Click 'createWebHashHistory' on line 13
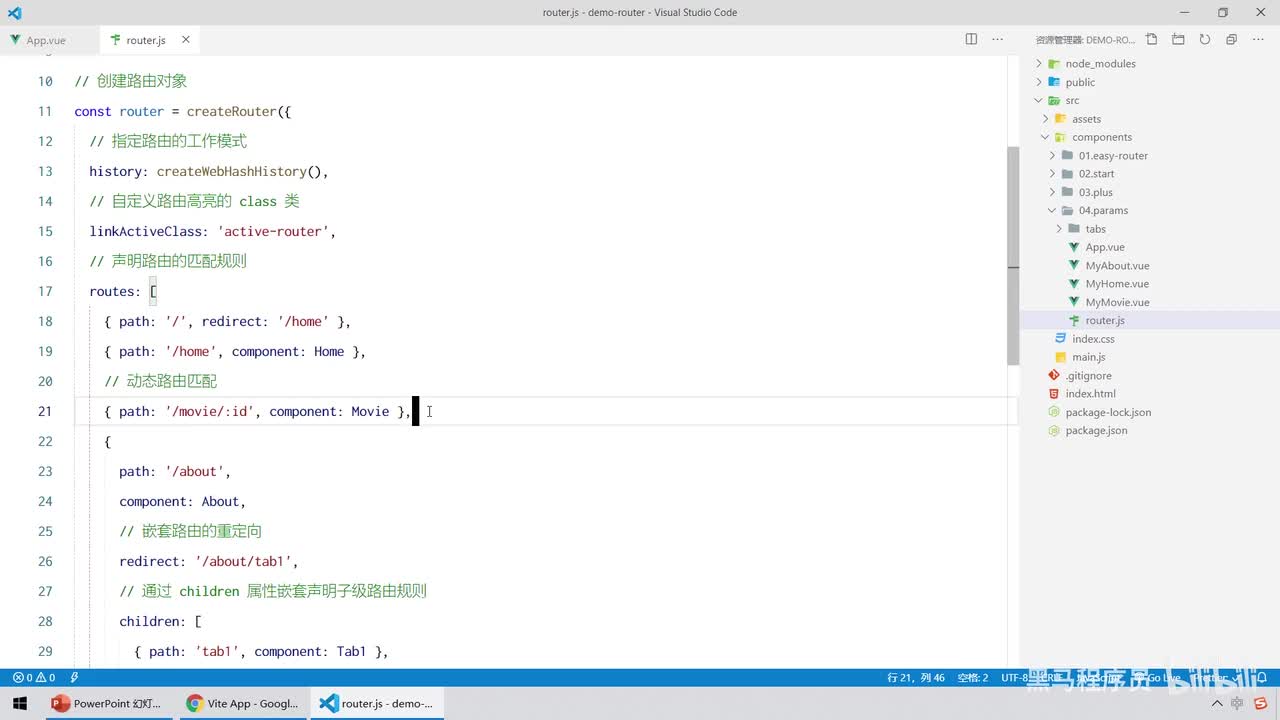 (231, 171)
